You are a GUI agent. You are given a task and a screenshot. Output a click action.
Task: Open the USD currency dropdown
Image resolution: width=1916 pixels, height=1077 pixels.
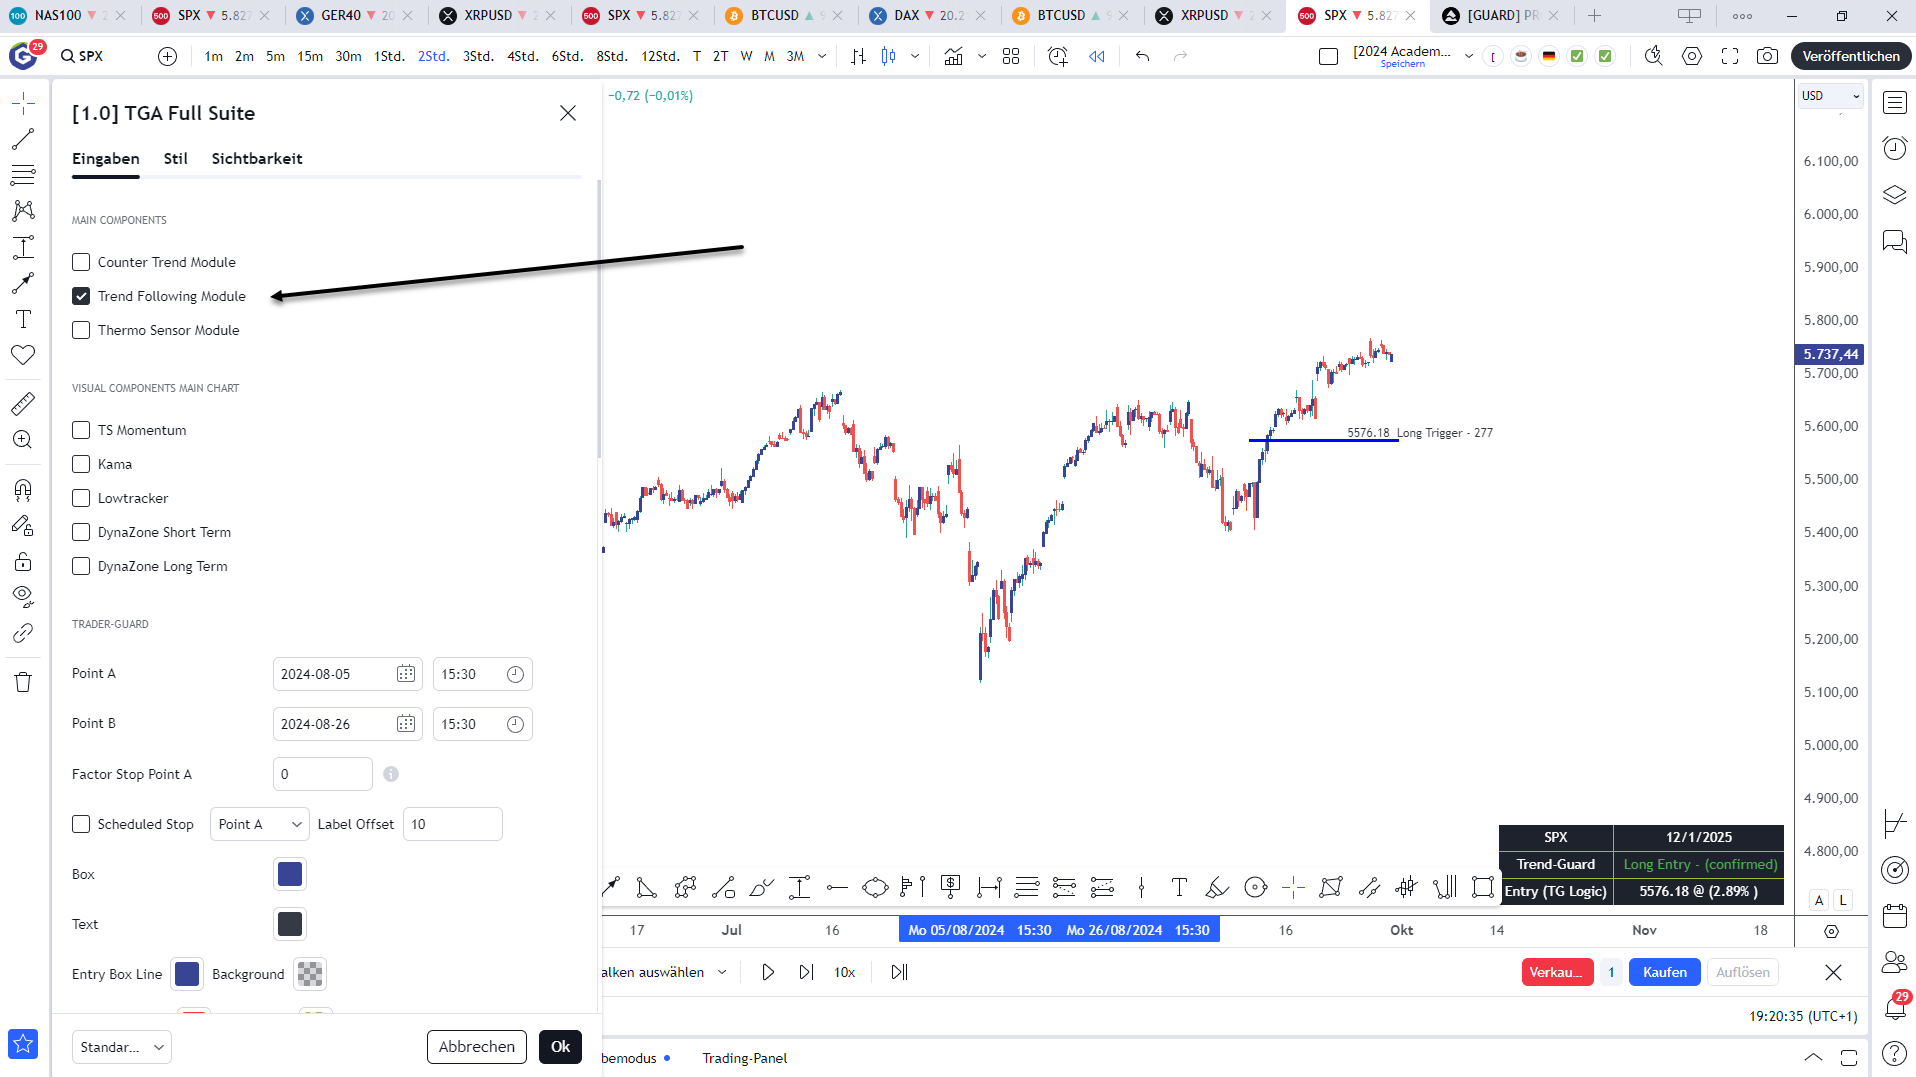click(x=1830, y=96)
